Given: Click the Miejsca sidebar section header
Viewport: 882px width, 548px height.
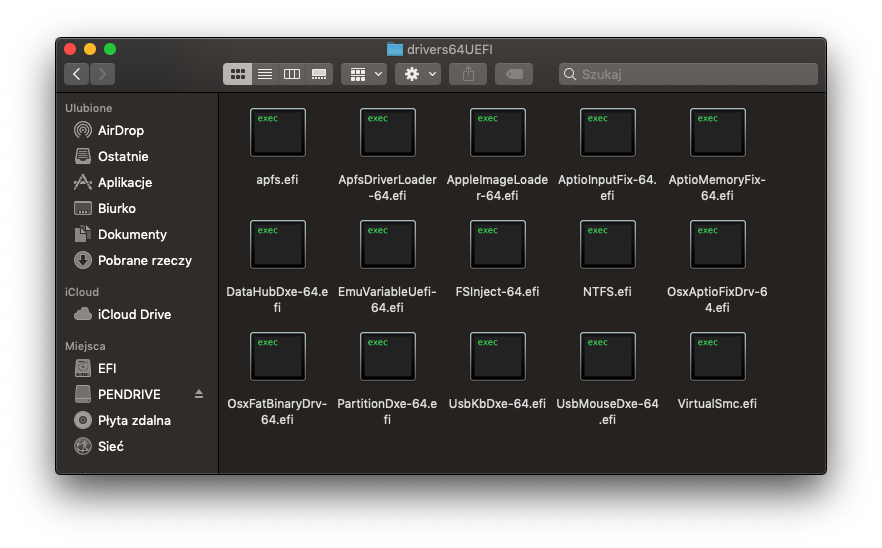Looking at the screenshot, I should [85, 346].
